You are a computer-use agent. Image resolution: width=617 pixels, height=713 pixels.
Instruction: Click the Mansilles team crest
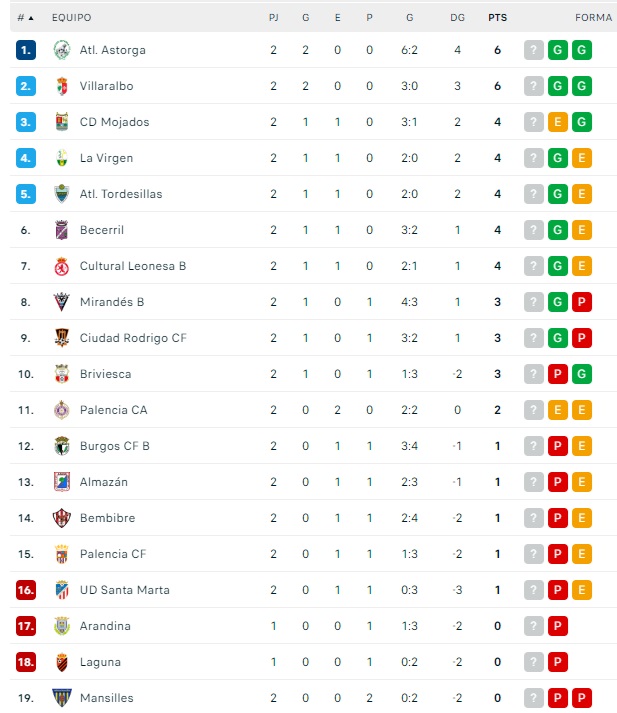point(61,698)
